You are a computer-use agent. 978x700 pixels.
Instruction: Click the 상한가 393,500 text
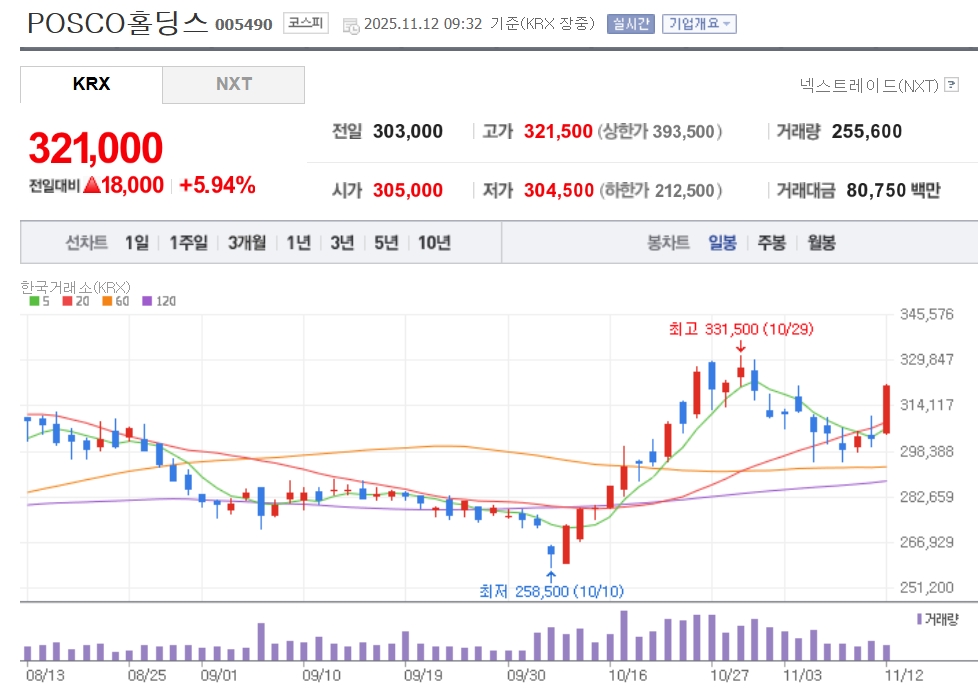(660, 131)
